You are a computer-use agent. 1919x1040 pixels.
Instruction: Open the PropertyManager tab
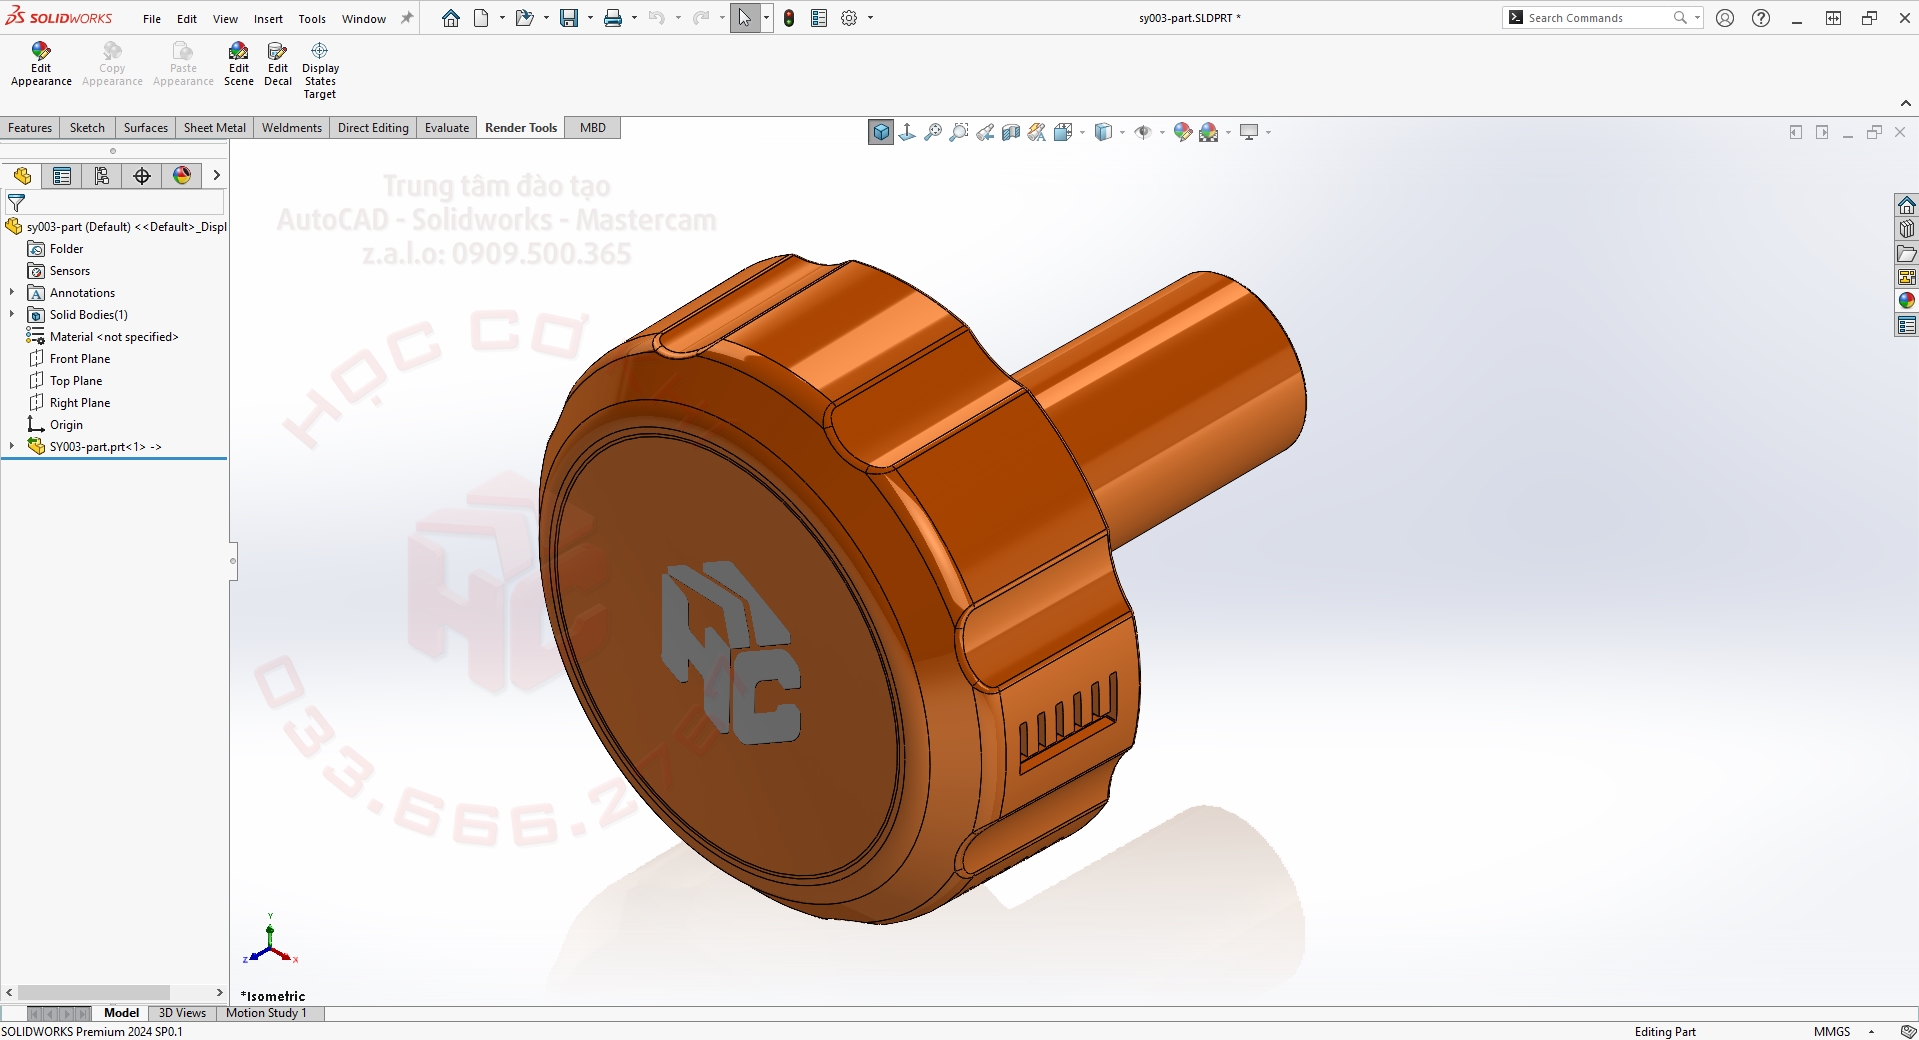point(62,176)
